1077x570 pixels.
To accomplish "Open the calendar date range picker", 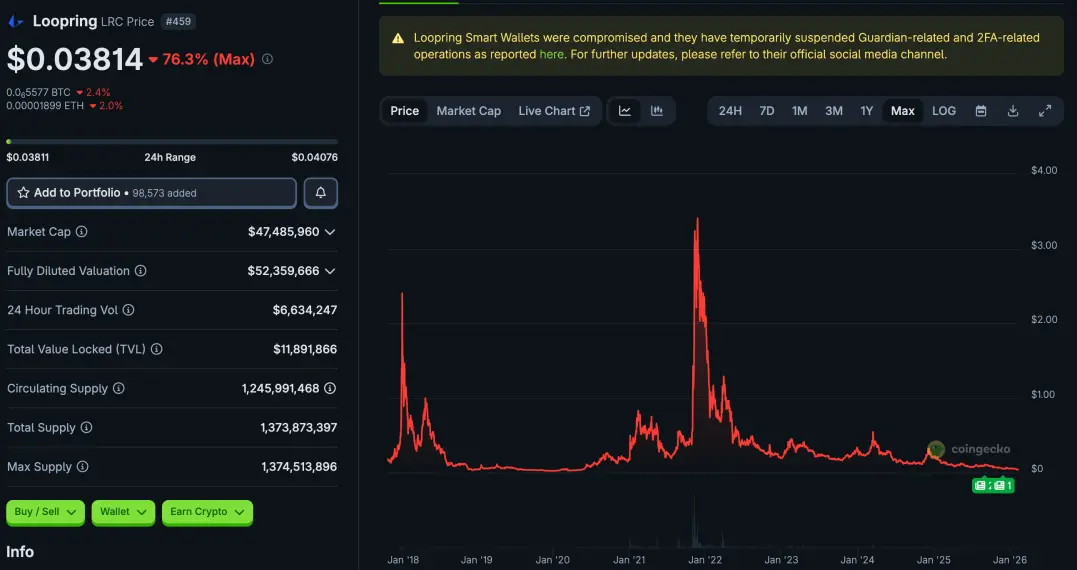I will [981, 111].
